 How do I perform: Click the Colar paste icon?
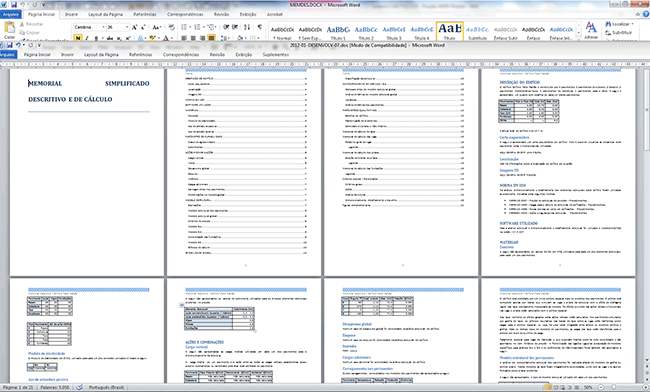[9, 28]
